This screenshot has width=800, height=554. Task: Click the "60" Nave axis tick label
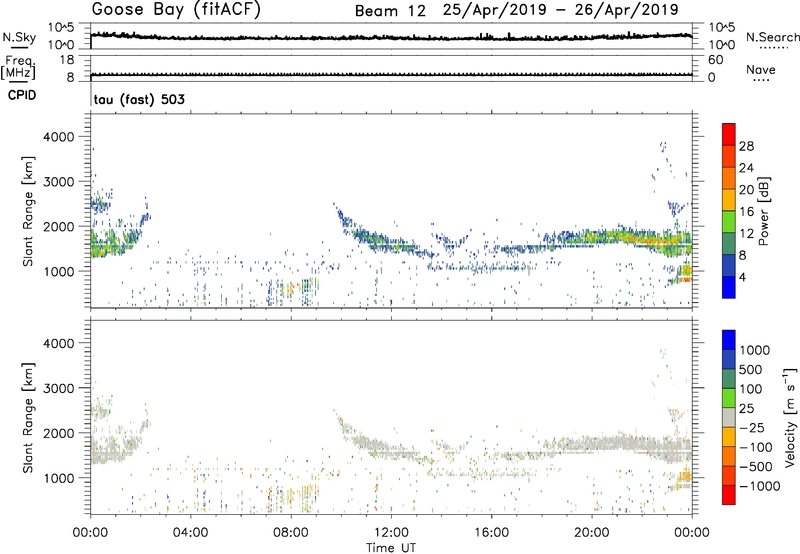(715, 60)
